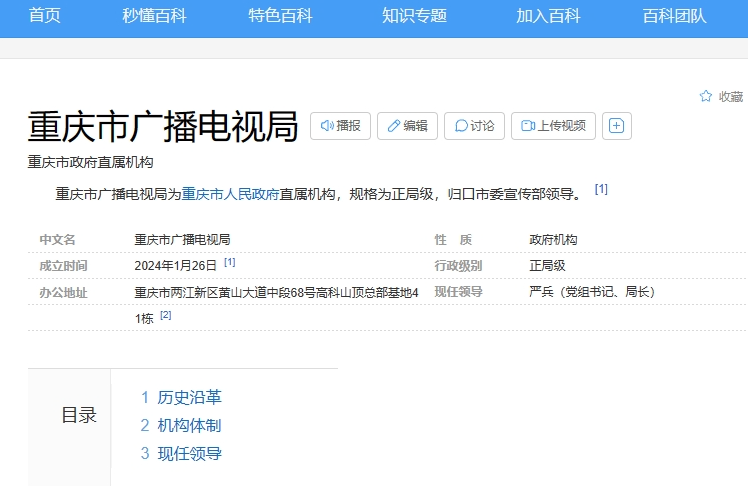
Task: Open reference [1] after the summary sentence
Action: pos(601,189)
